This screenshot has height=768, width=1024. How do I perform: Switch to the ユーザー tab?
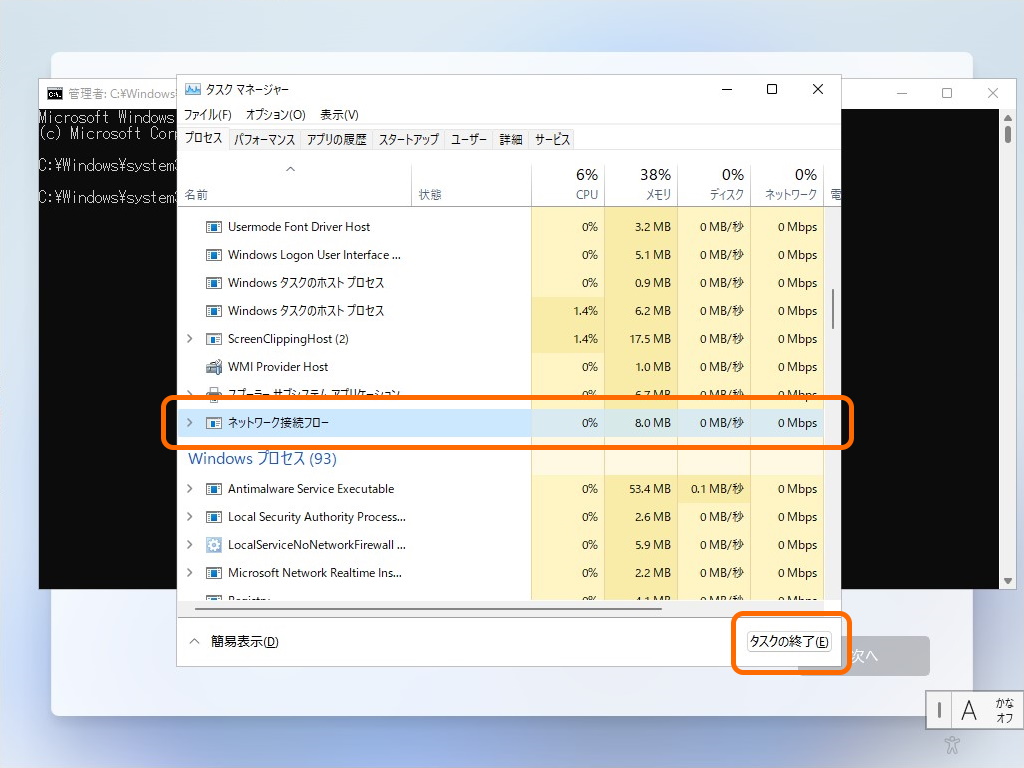point(469,140)
